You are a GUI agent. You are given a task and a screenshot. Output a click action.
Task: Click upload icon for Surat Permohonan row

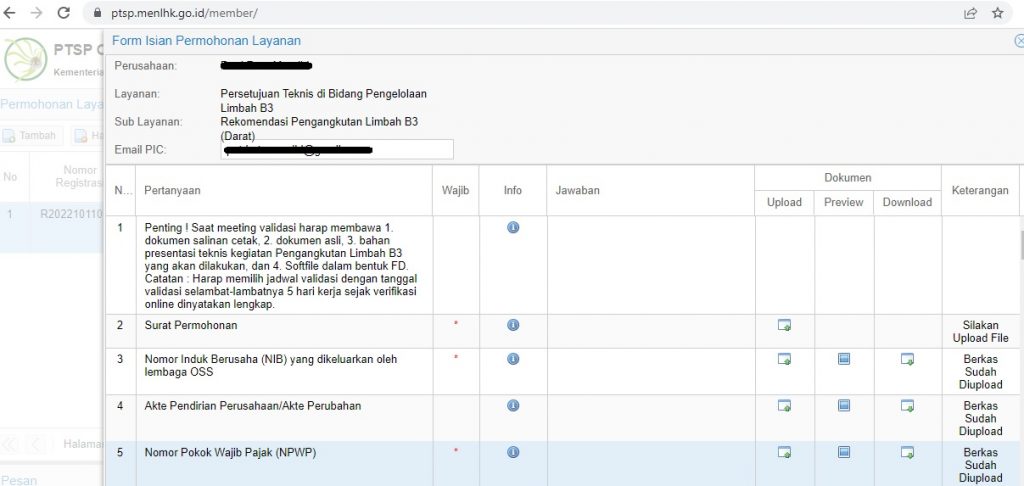click(784, 325)
